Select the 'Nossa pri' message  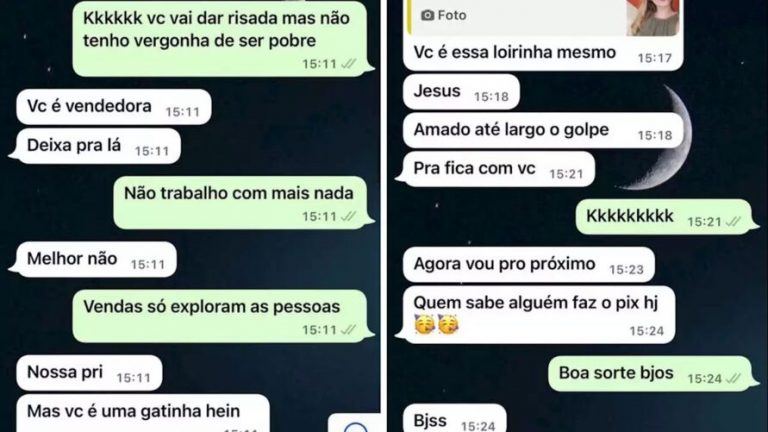[x=89, y=373]
